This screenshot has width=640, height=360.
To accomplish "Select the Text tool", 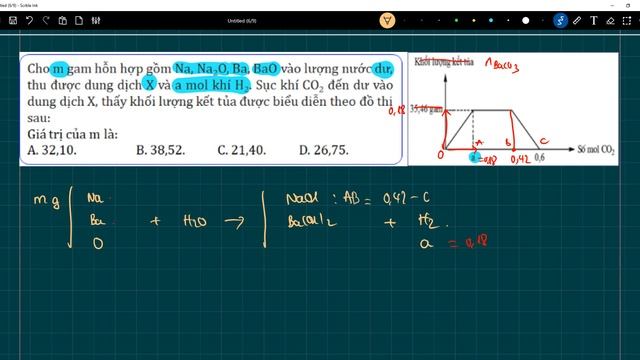I will pos(594,20).
